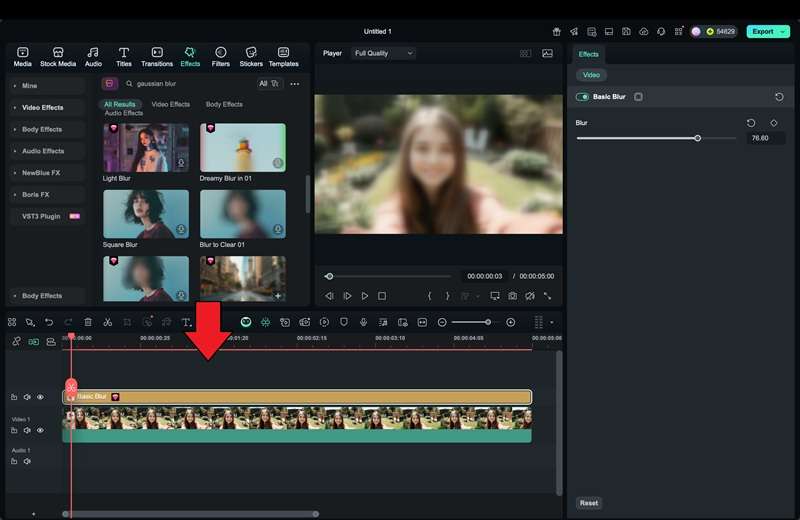
Task: Mute the Basic Blur effect track speaker icon
Action: [27, 397]
